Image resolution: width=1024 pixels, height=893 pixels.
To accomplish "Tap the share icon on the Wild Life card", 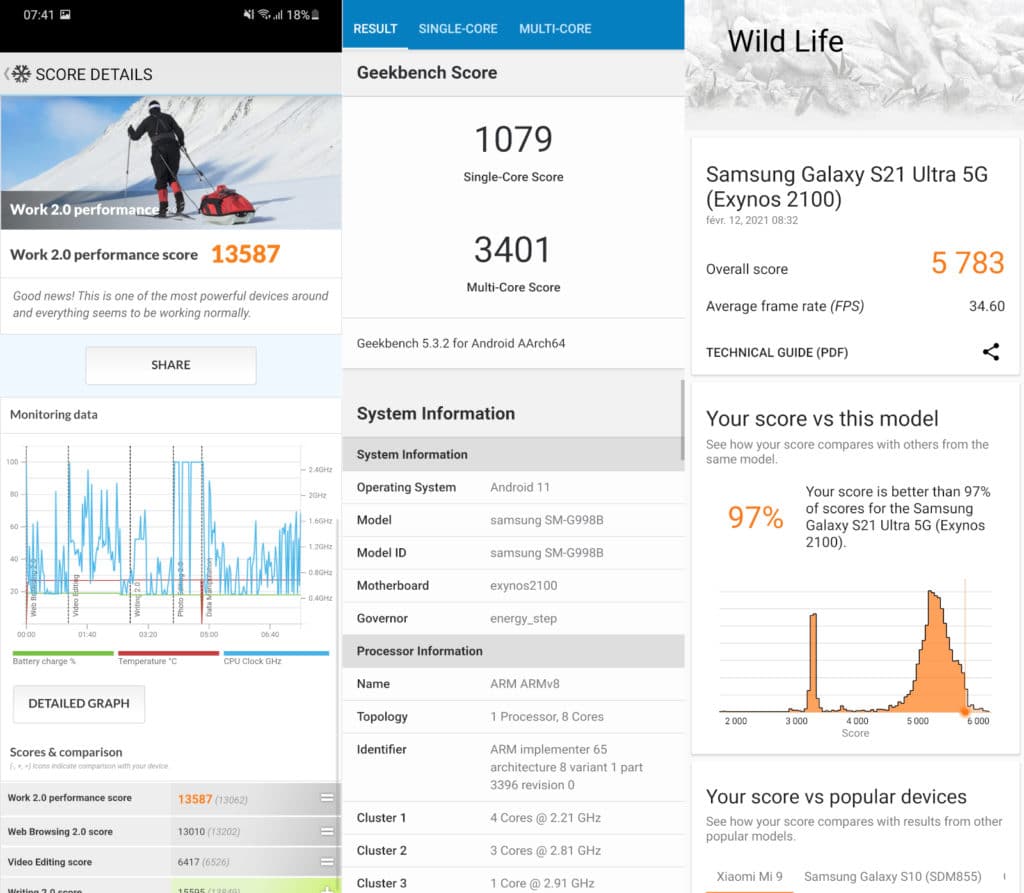I will coord(991,352).
